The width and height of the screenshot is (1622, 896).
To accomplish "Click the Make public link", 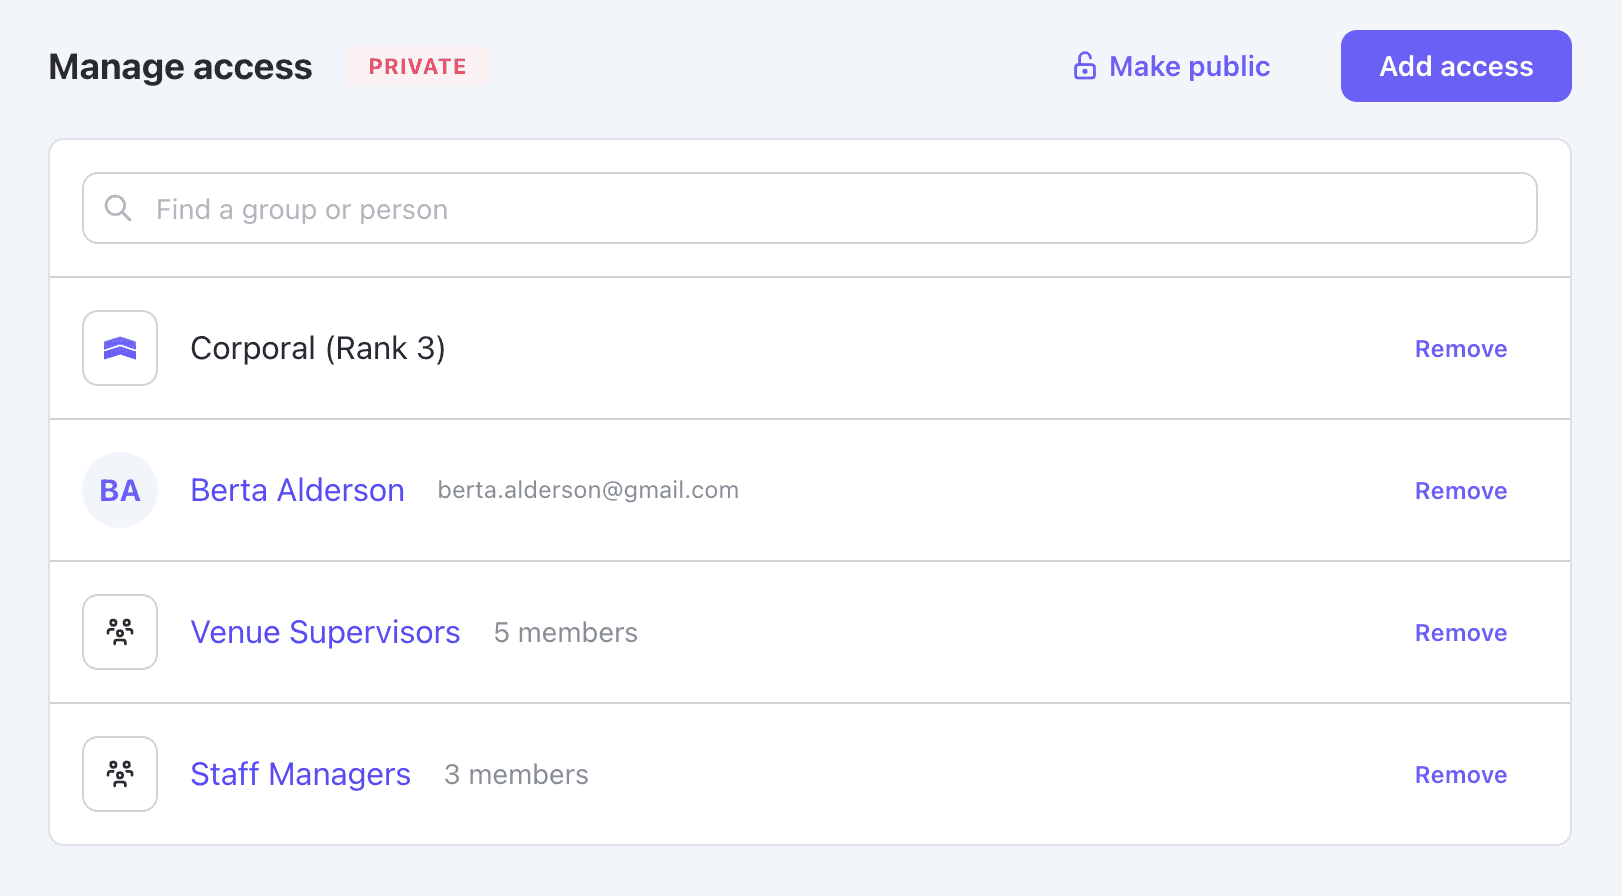I will click(x=1189, y=66).
